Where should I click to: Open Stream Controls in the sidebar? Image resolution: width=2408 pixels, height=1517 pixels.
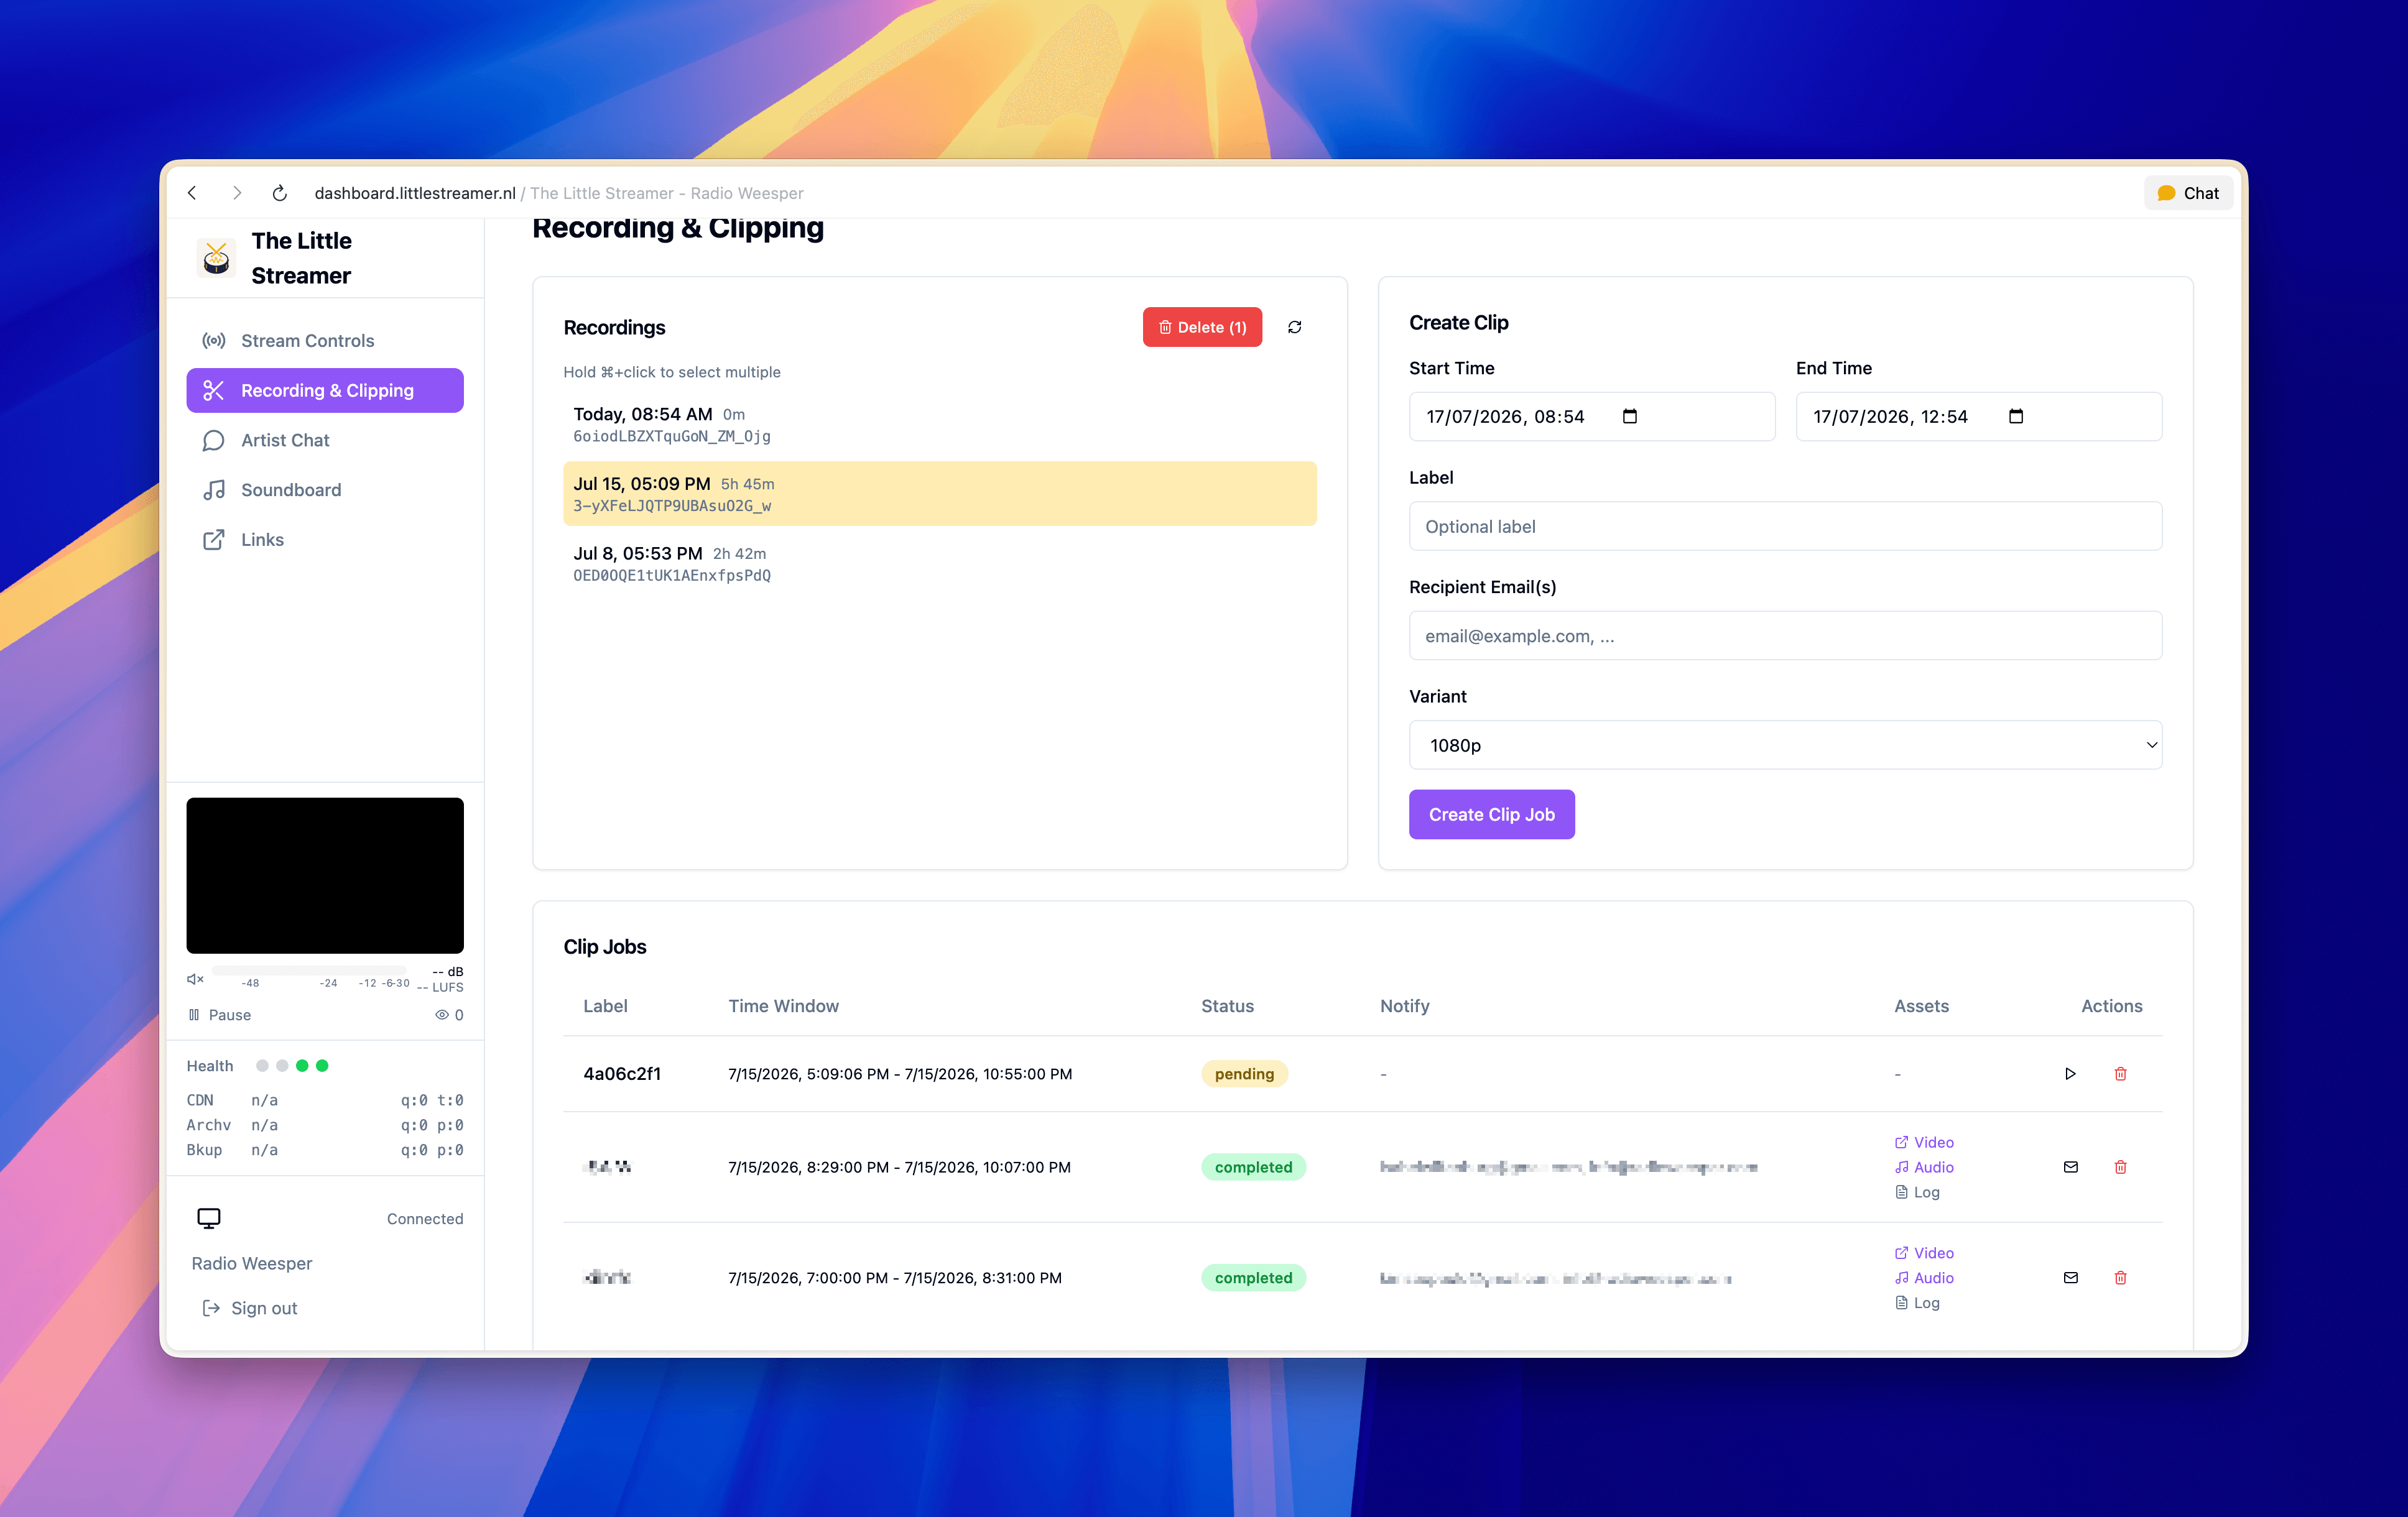pyautogui.click(x=325, y=340)
